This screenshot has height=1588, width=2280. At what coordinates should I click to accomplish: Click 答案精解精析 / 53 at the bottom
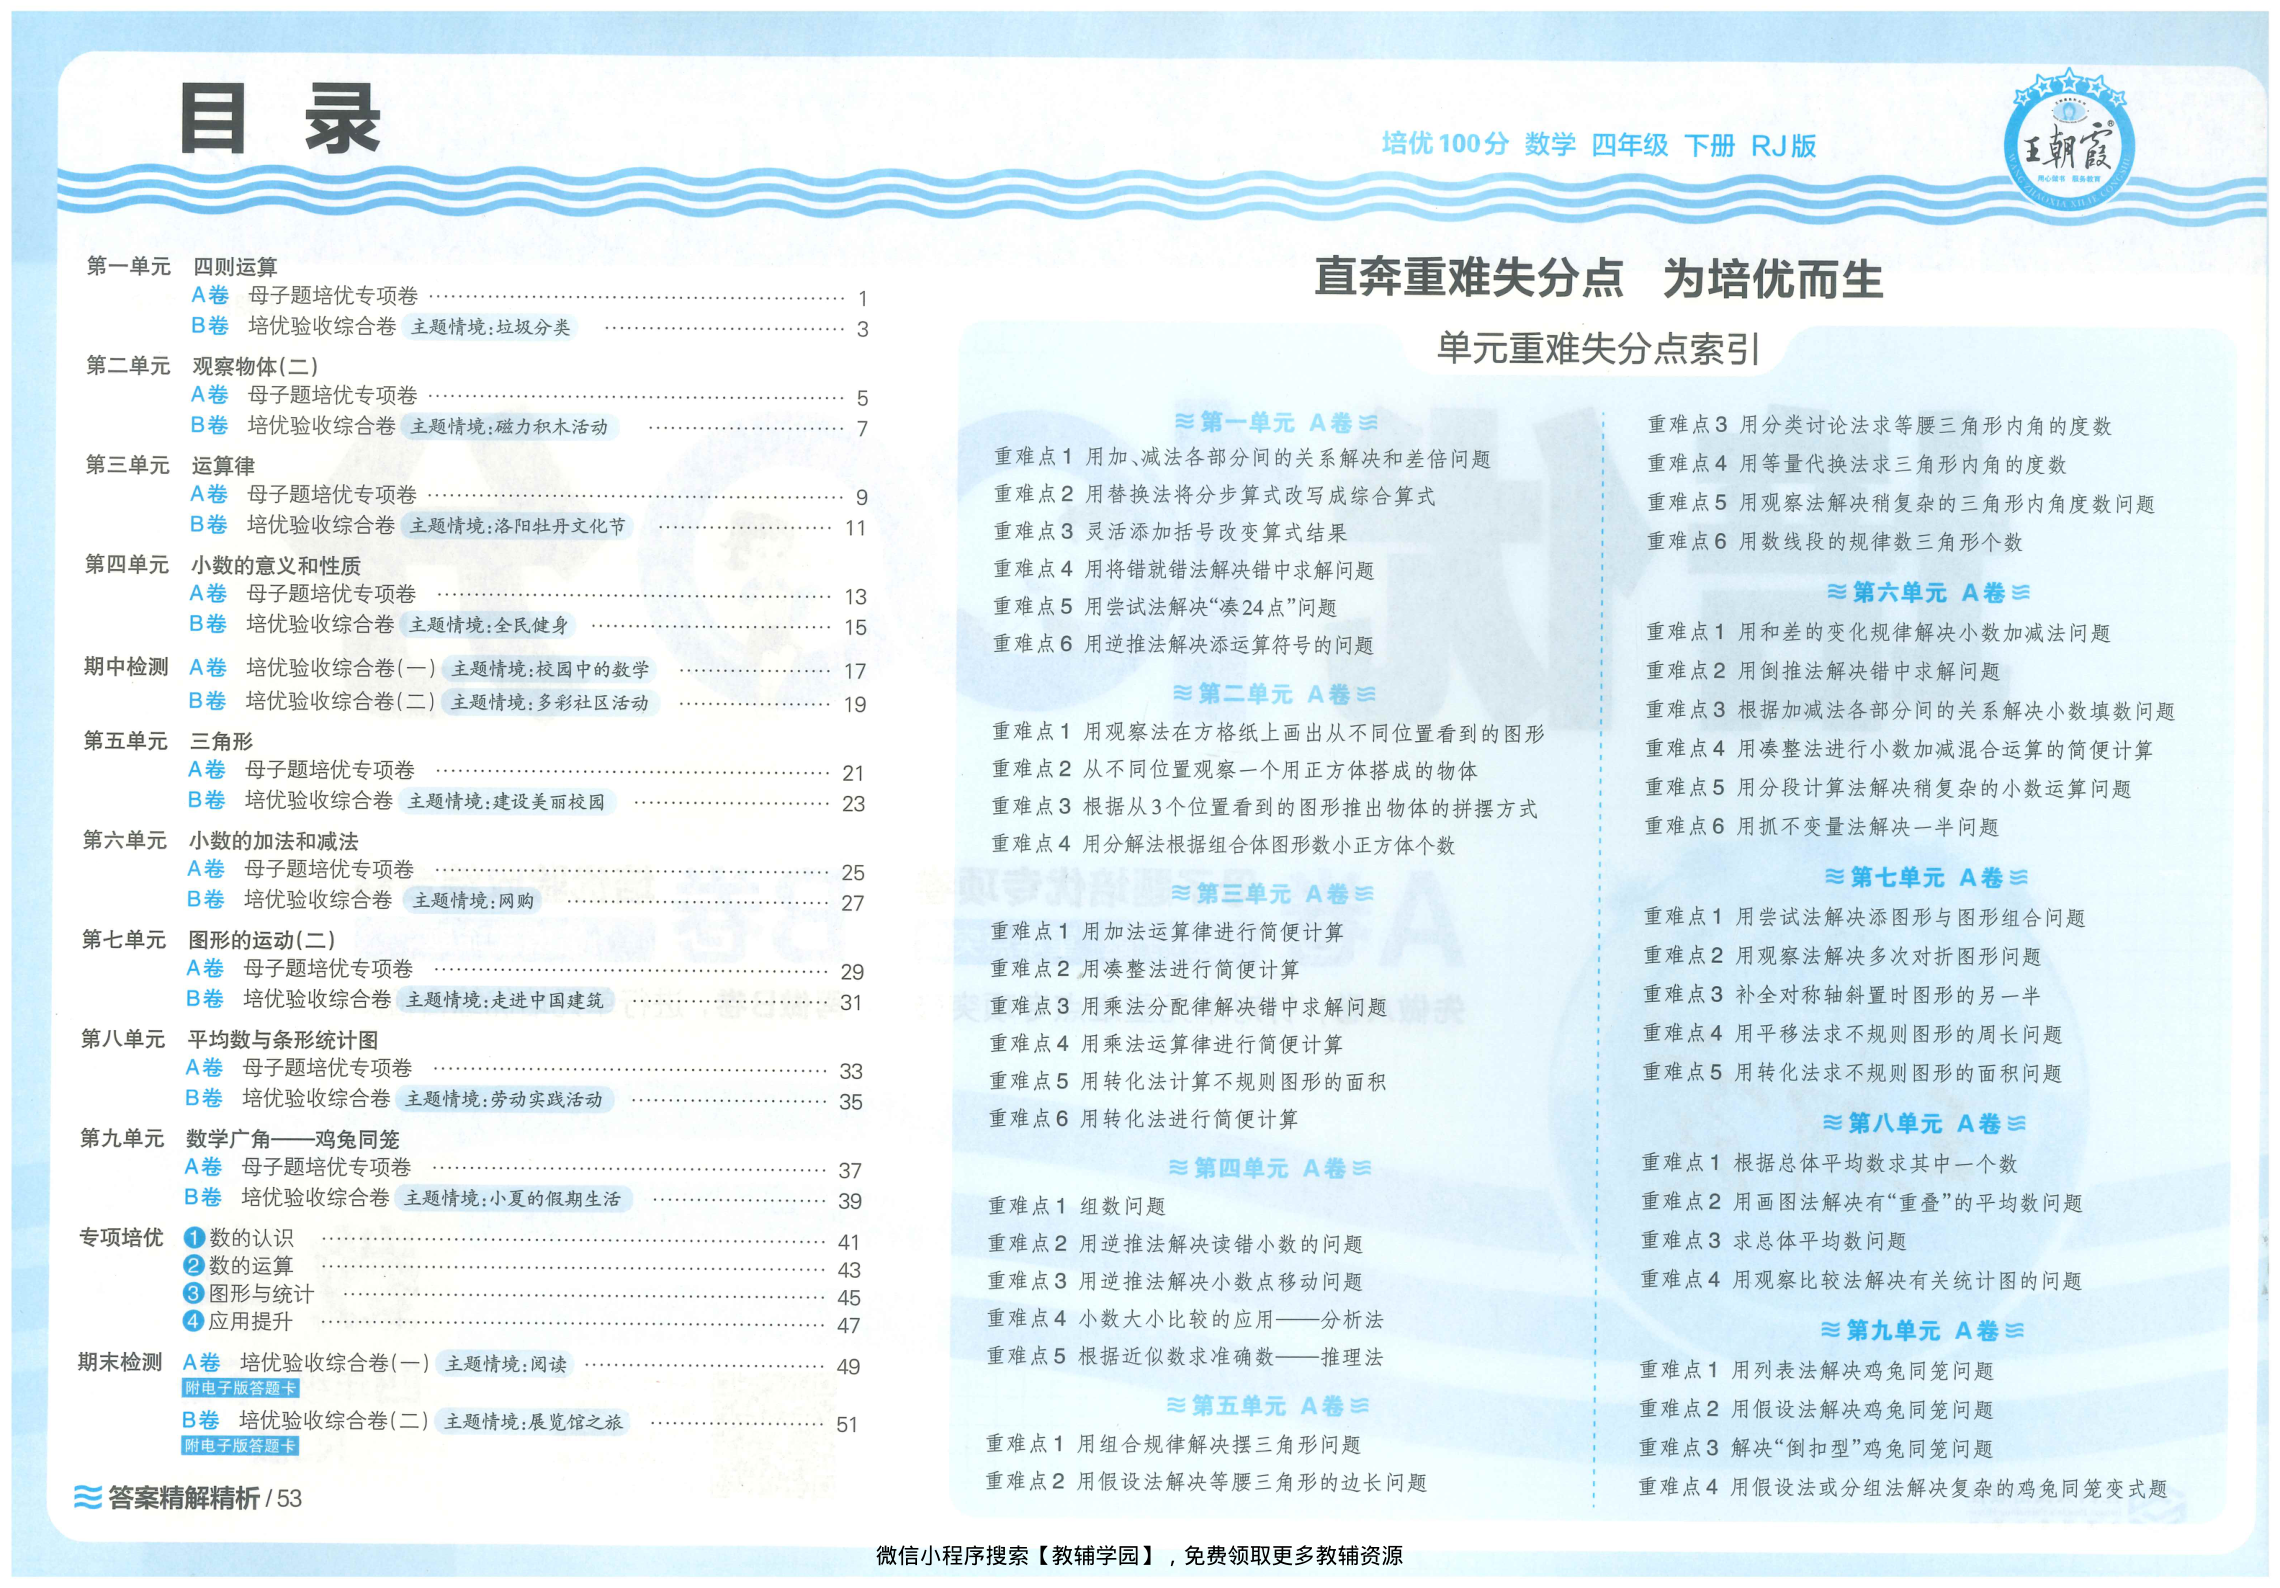tap(188, 1497)
